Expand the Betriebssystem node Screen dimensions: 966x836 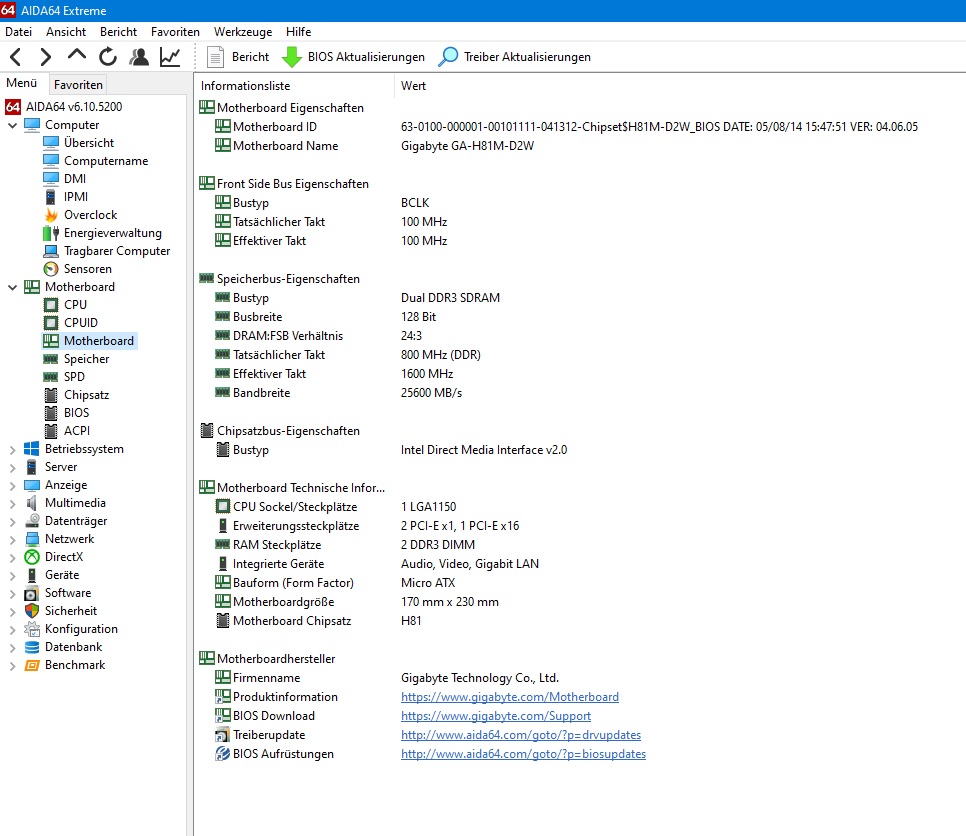[x=12, y=450]
